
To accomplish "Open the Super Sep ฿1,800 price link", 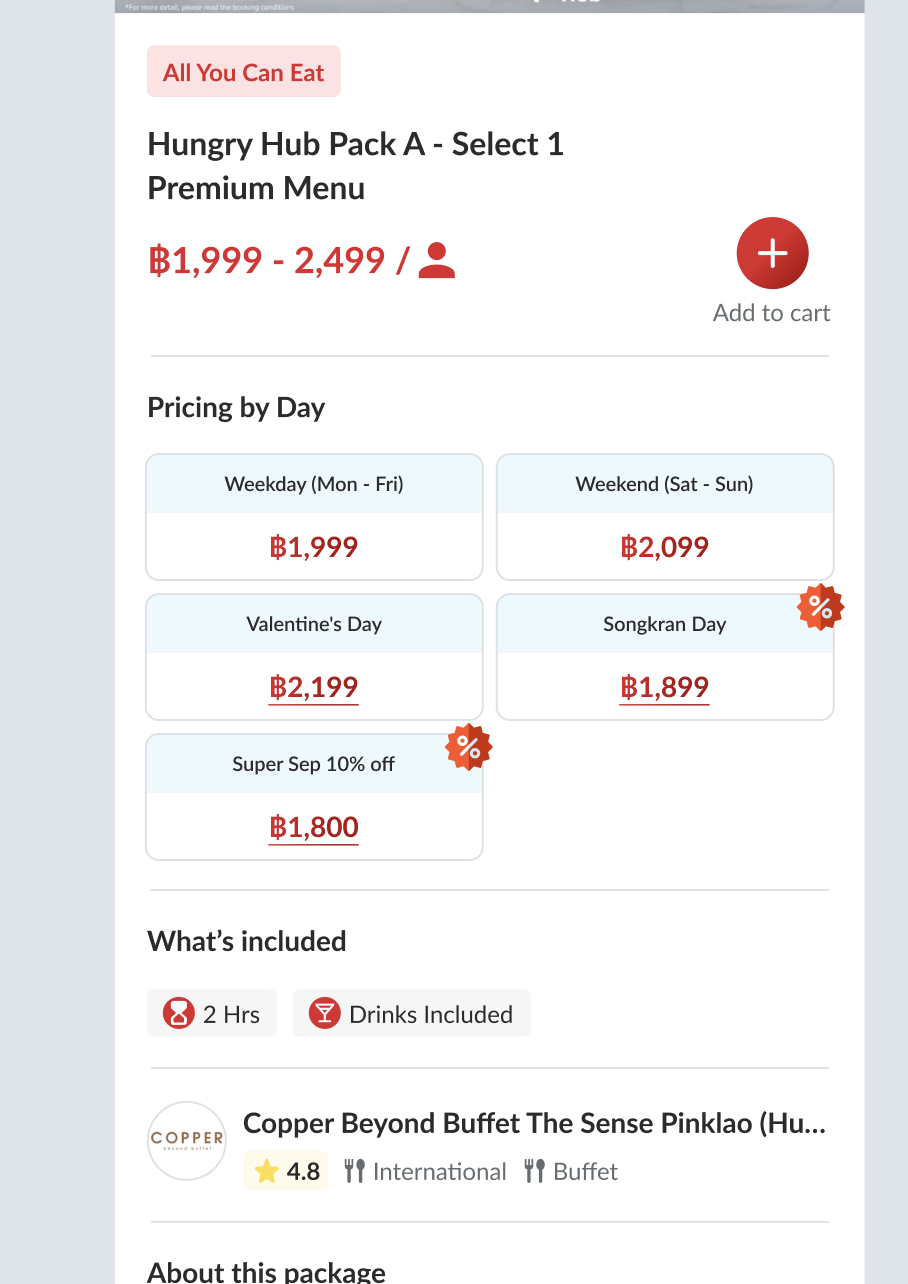I will click(x=314, y=827).
